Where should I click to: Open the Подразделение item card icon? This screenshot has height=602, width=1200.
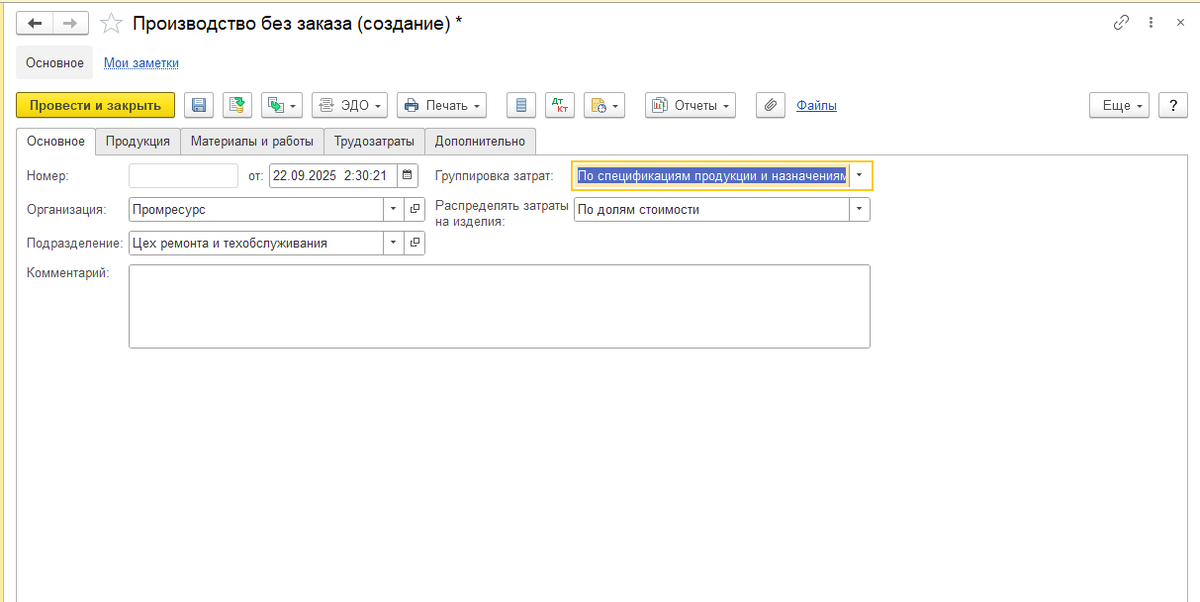pyautogui.click(x=415, y=243)
